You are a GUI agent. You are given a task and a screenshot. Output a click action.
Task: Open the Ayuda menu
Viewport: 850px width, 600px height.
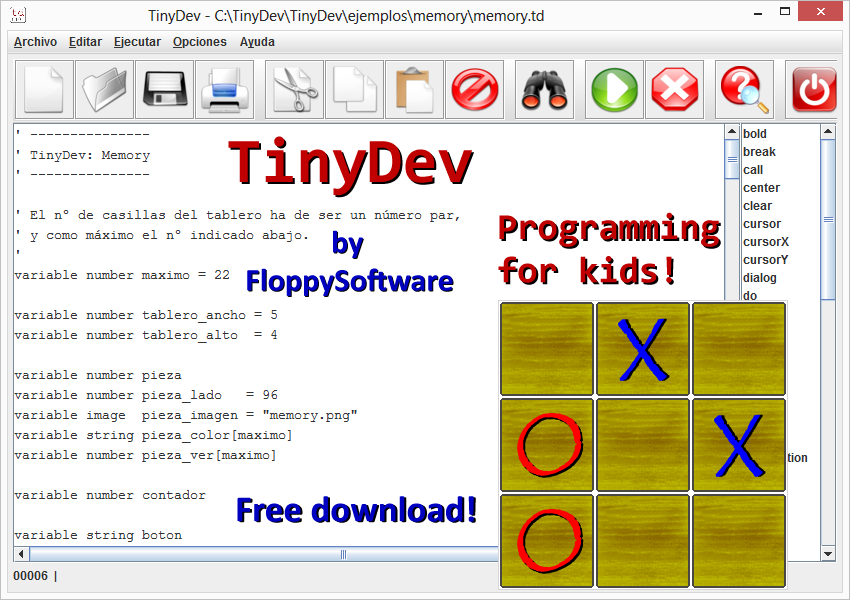tap(257, 42)
